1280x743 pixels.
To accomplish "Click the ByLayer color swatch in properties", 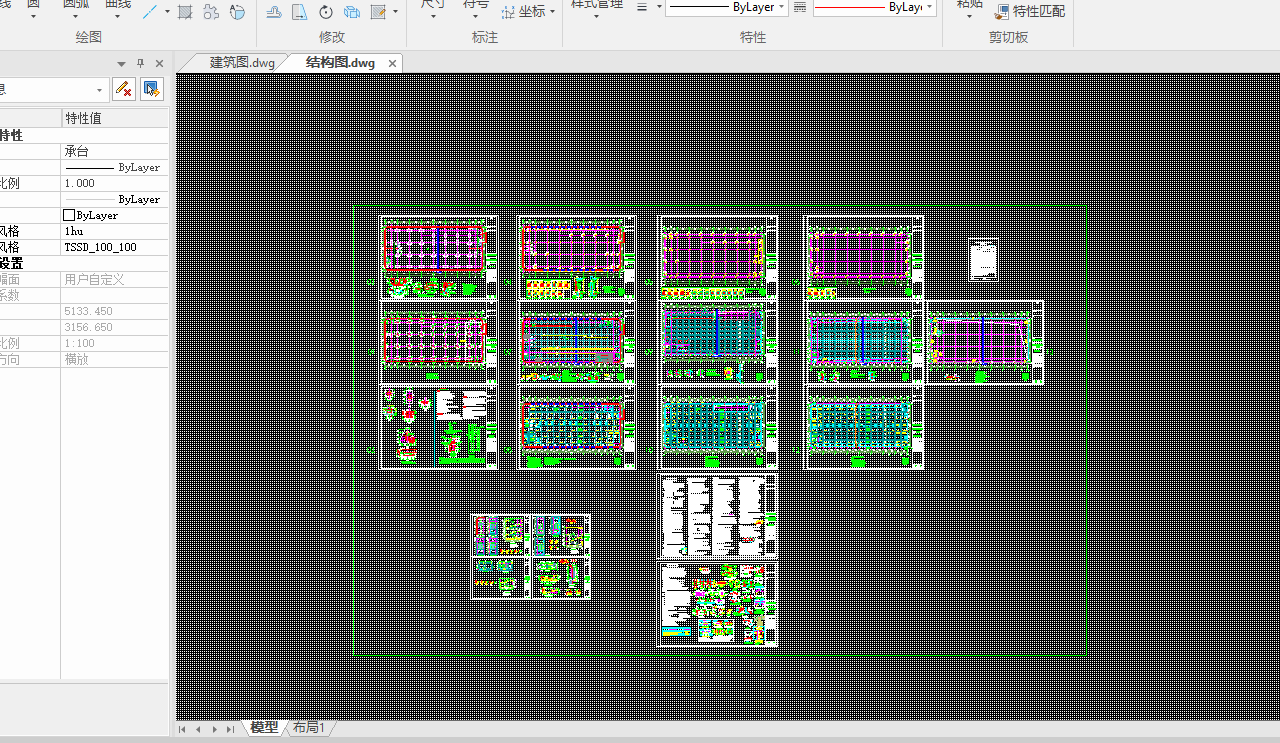I will point(69,215).
